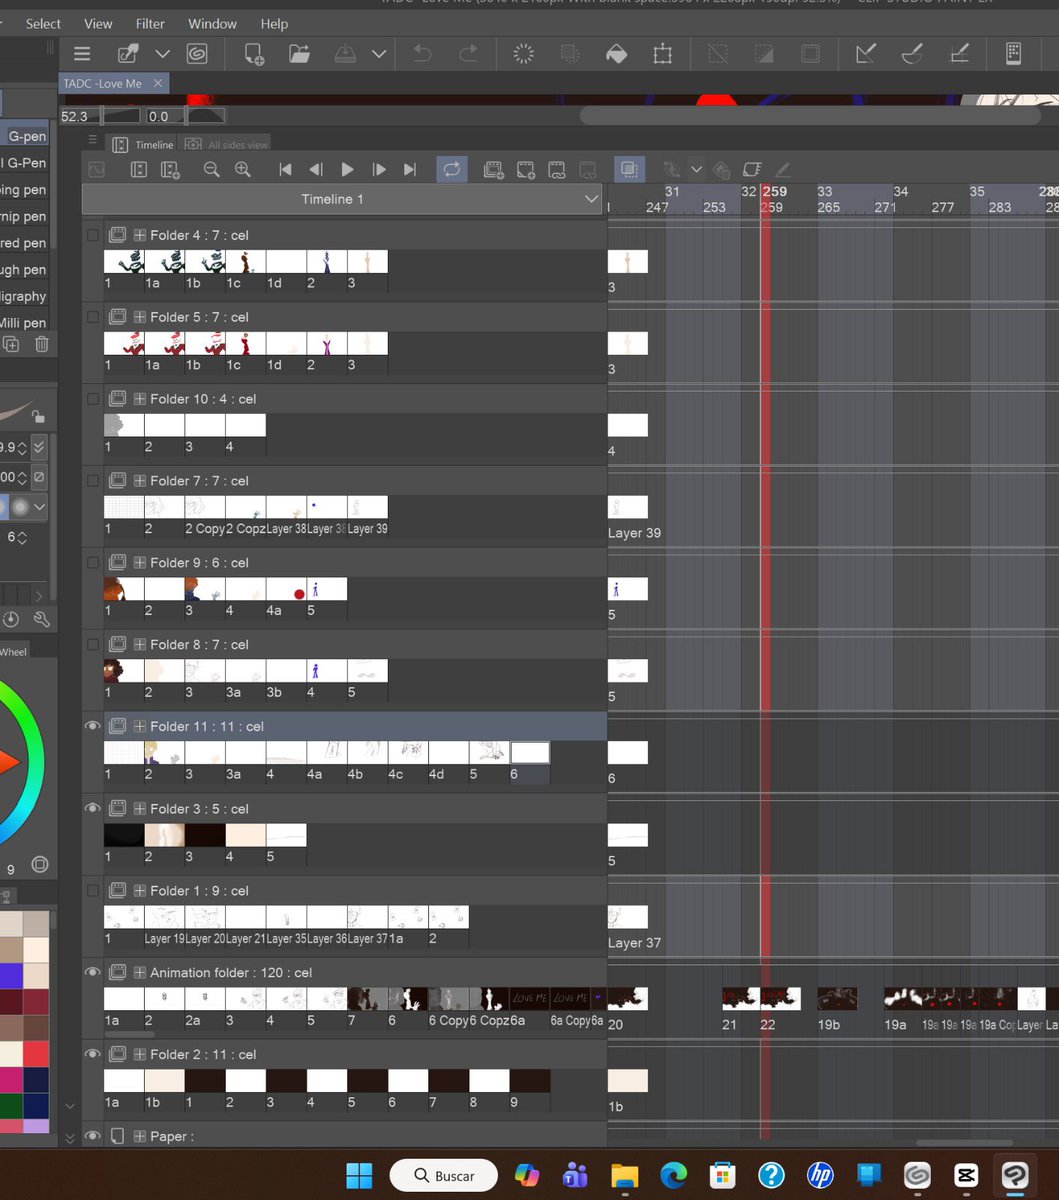Open the brush tip shape dropdown
Viewport: 1059px width, 1200px height.
[x=40, y=507]
